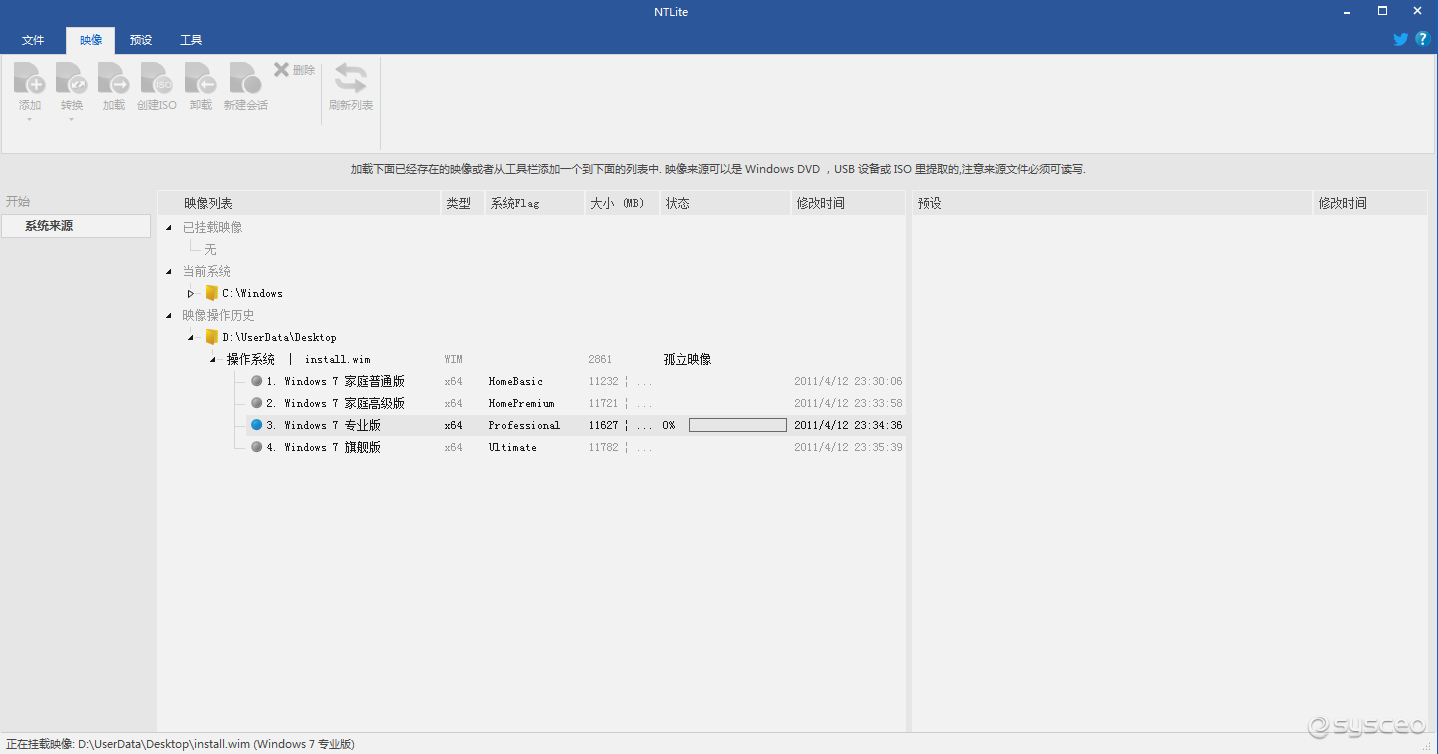Click the D:\UserData\Desktop folder icon
This screenshot has width=1438, height=754.
211,337
